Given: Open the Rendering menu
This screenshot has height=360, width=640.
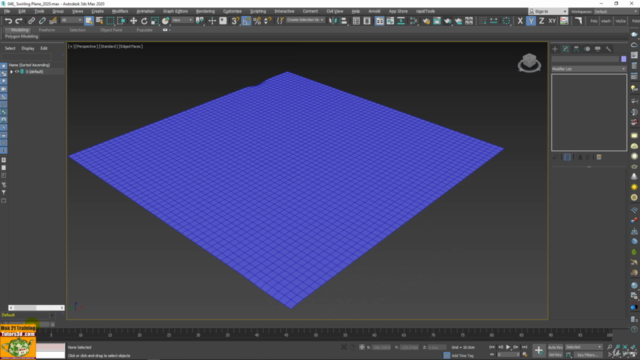Looking at the screenshot, I should pos(205,11).
